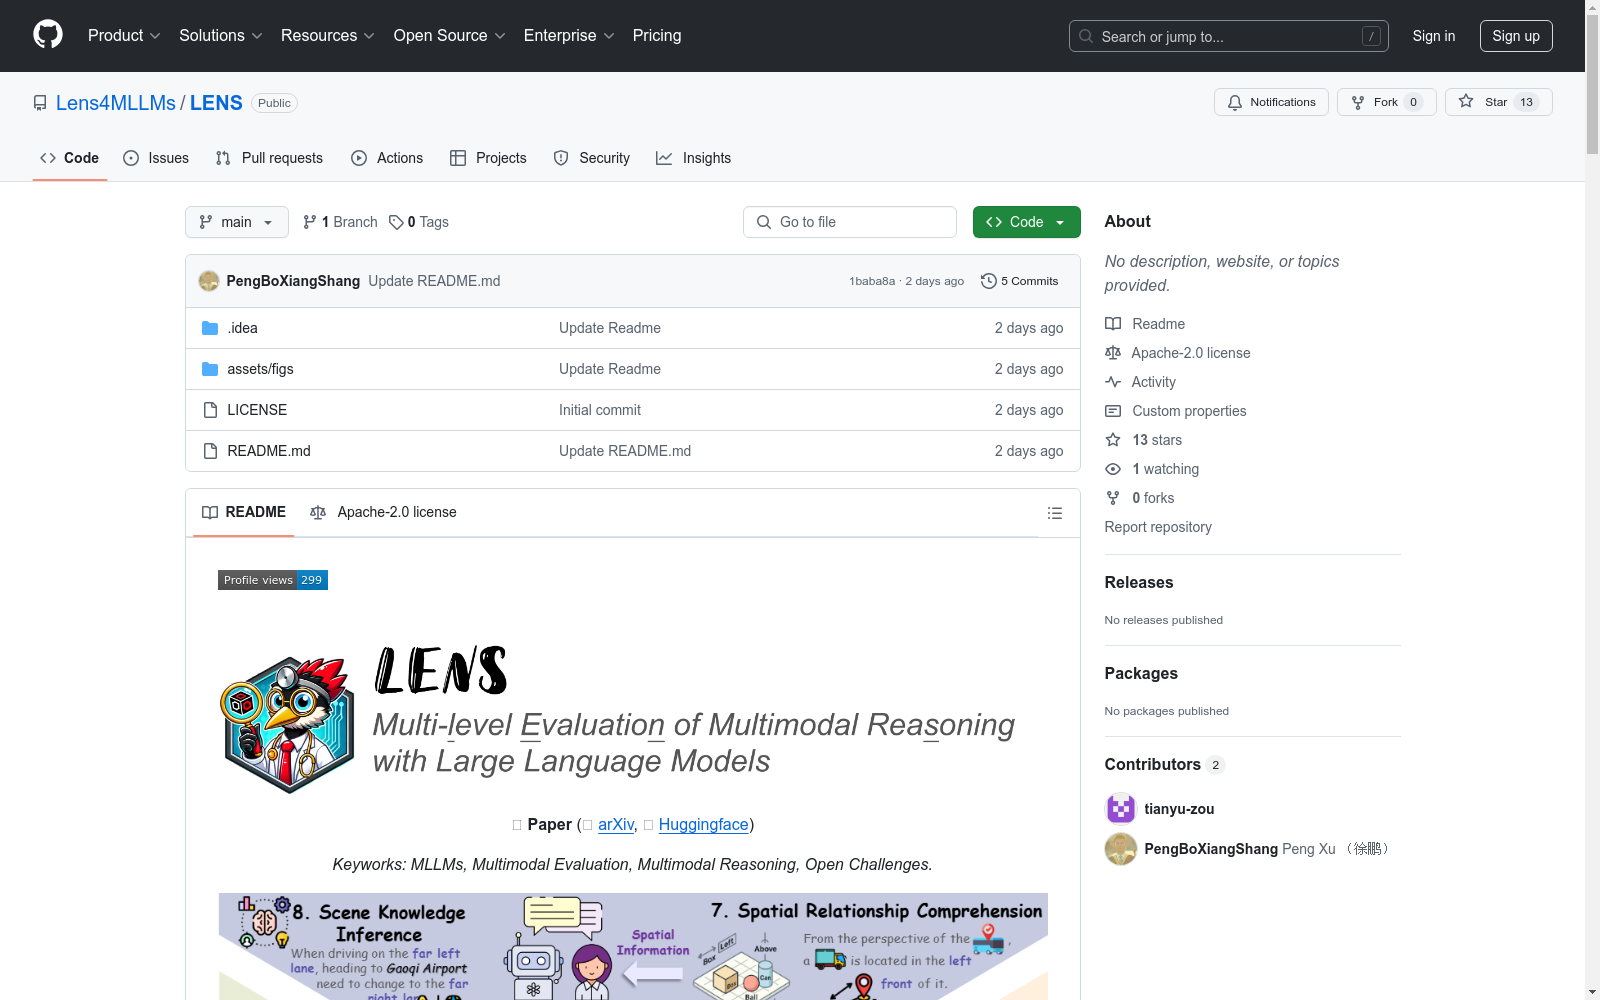This screenshot has height=1000, width=1600.
Task: Expand the Solutions menu
Action: click(221, 35)
